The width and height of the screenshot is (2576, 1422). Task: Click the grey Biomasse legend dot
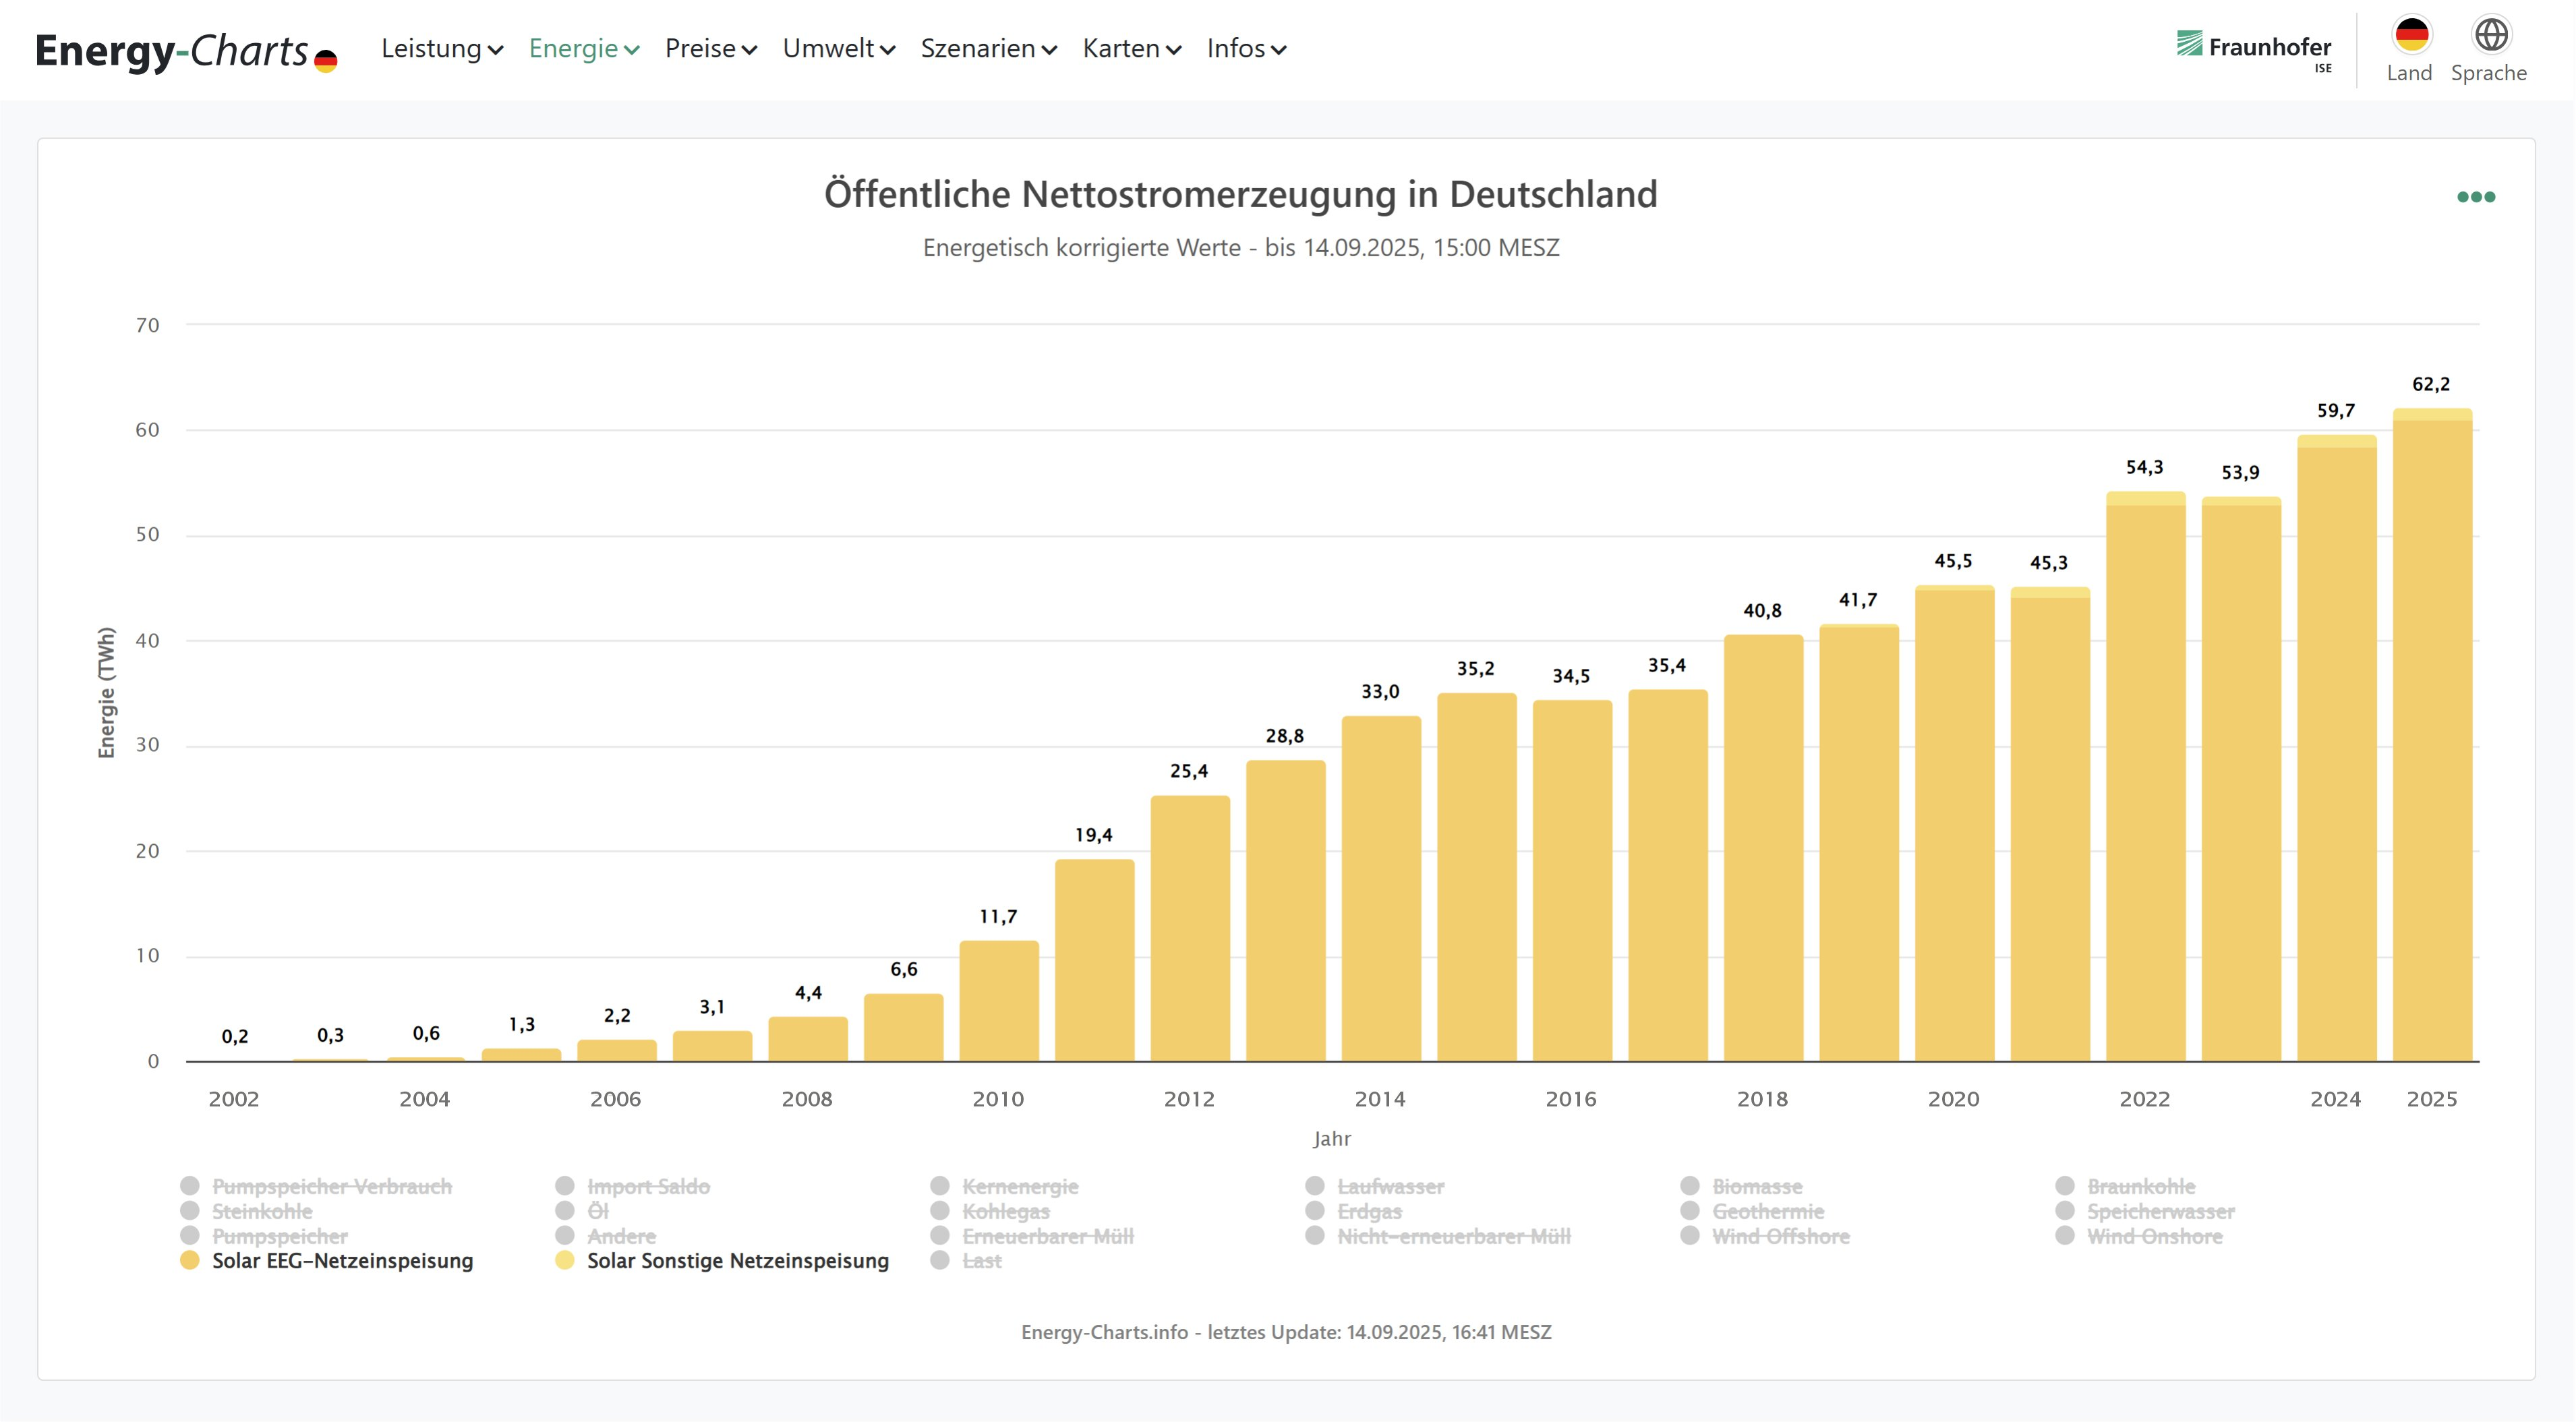pos(1690,1186)
